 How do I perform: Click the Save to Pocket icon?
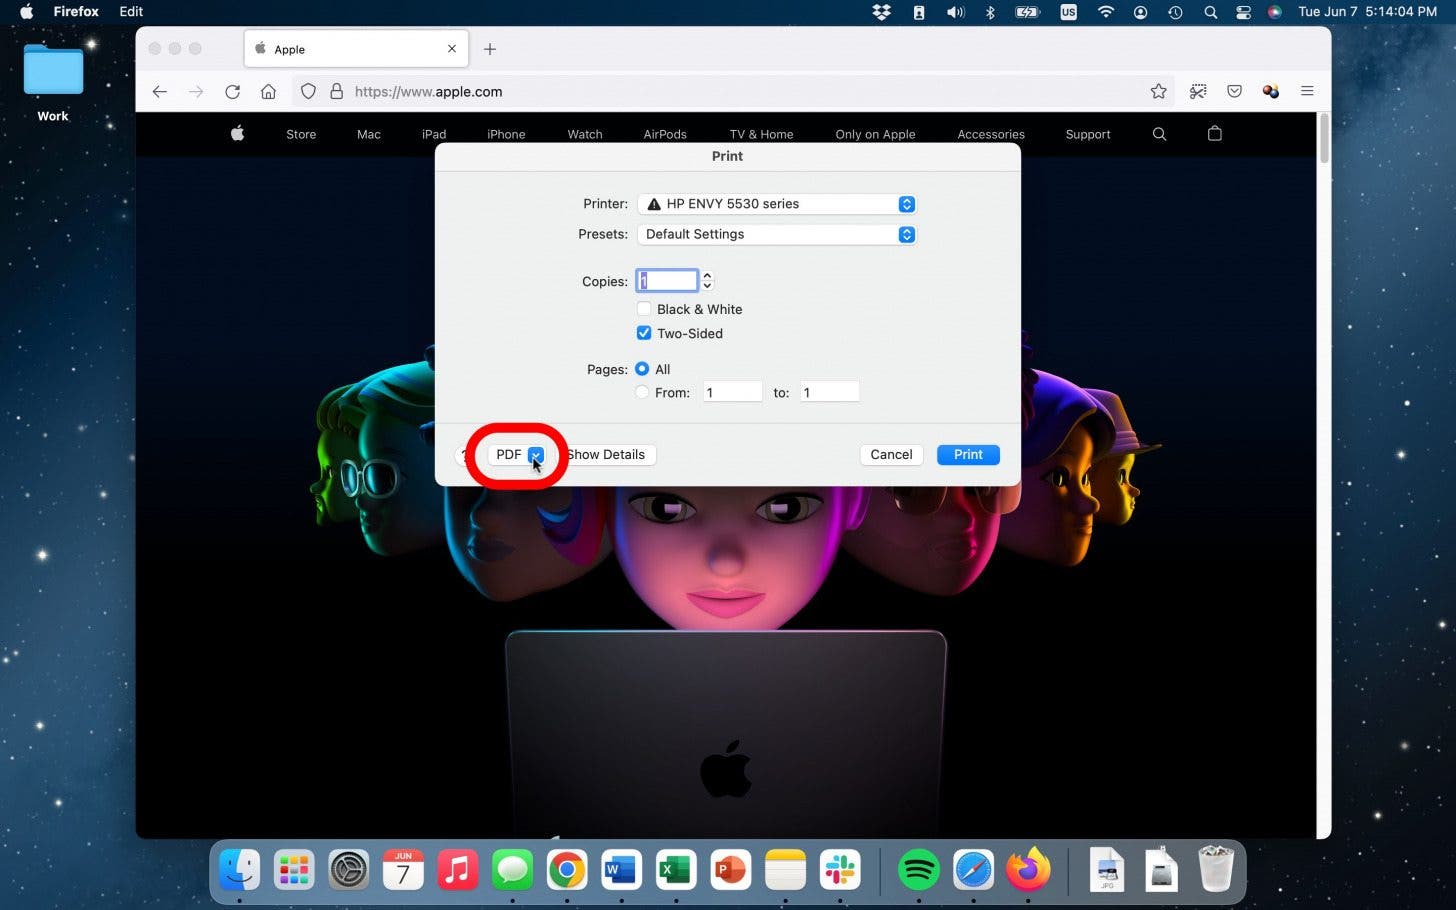(1235, 91)
